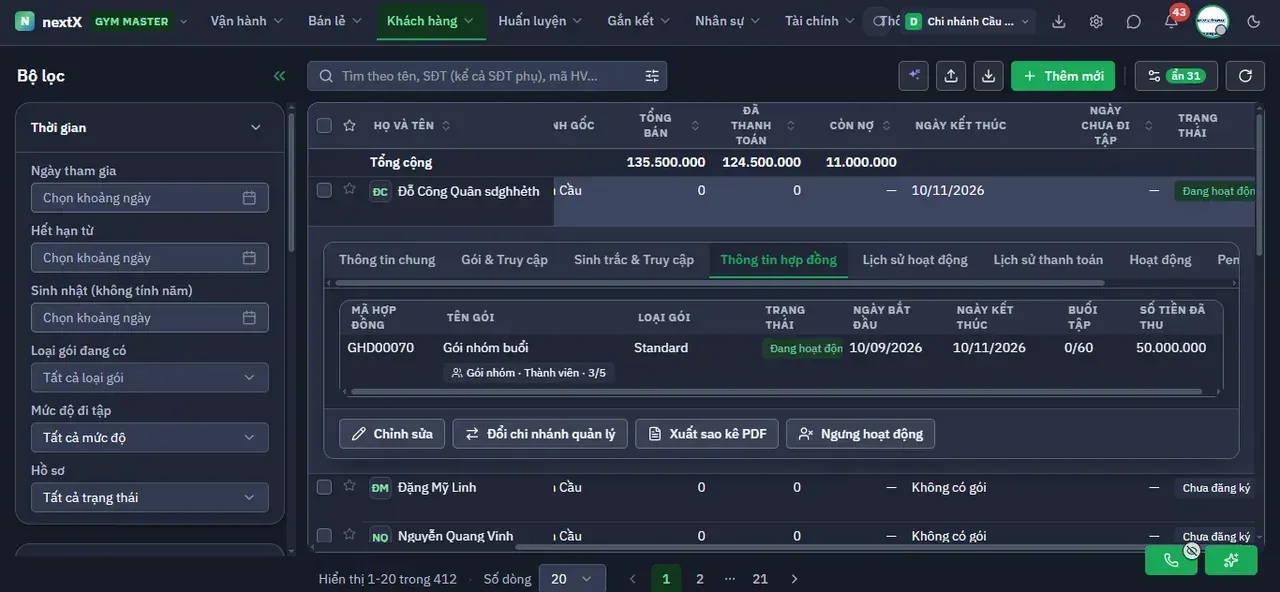Open column settings showing ẩn 31
Image resolution: width=1280 pixels, height=592 pixels.
(1176, 76)
